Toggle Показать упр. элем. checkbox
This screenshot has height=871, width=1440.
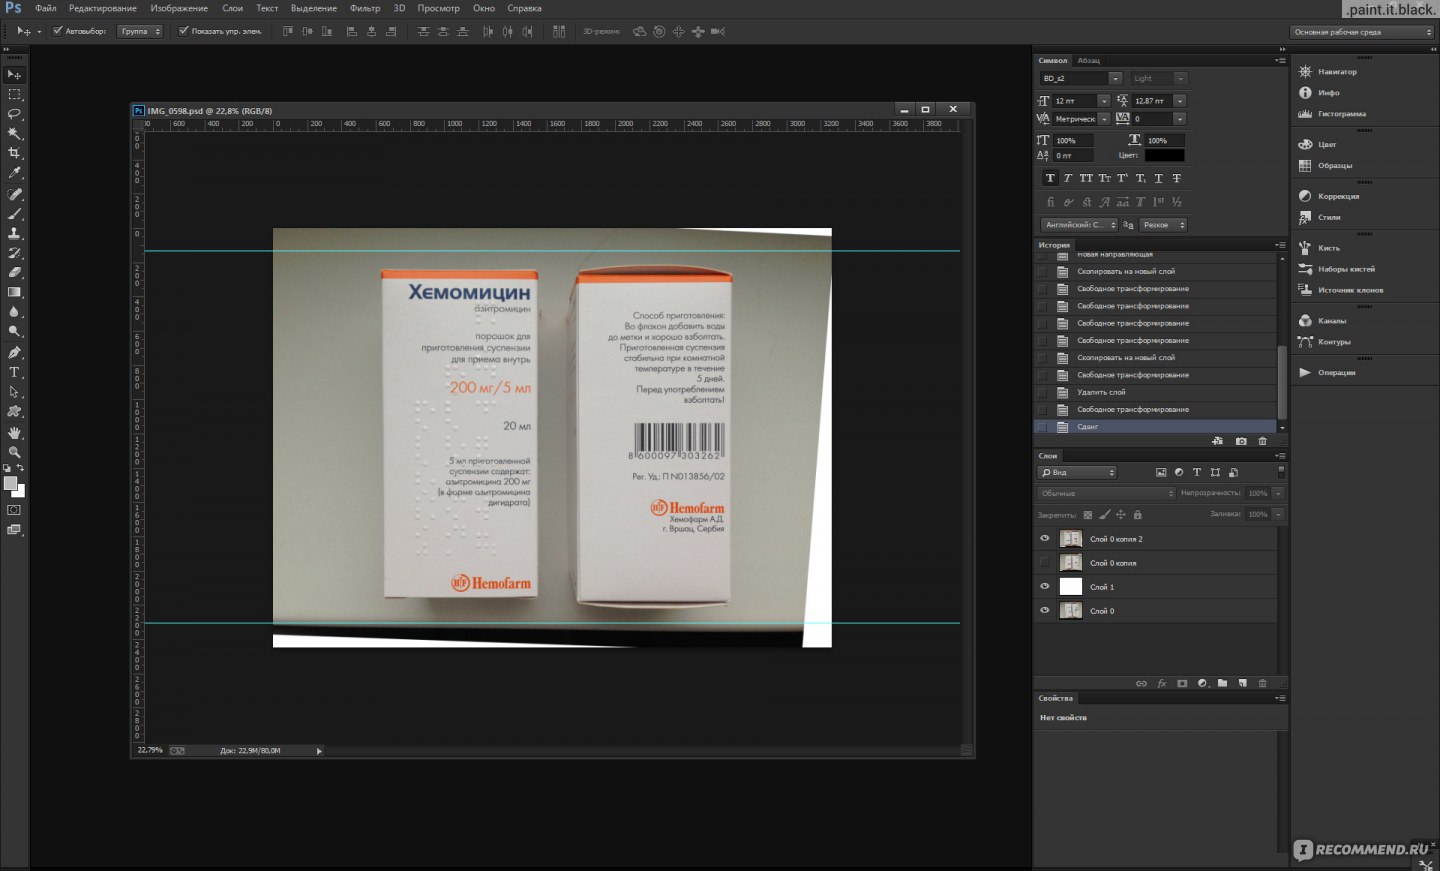[183, 31]
